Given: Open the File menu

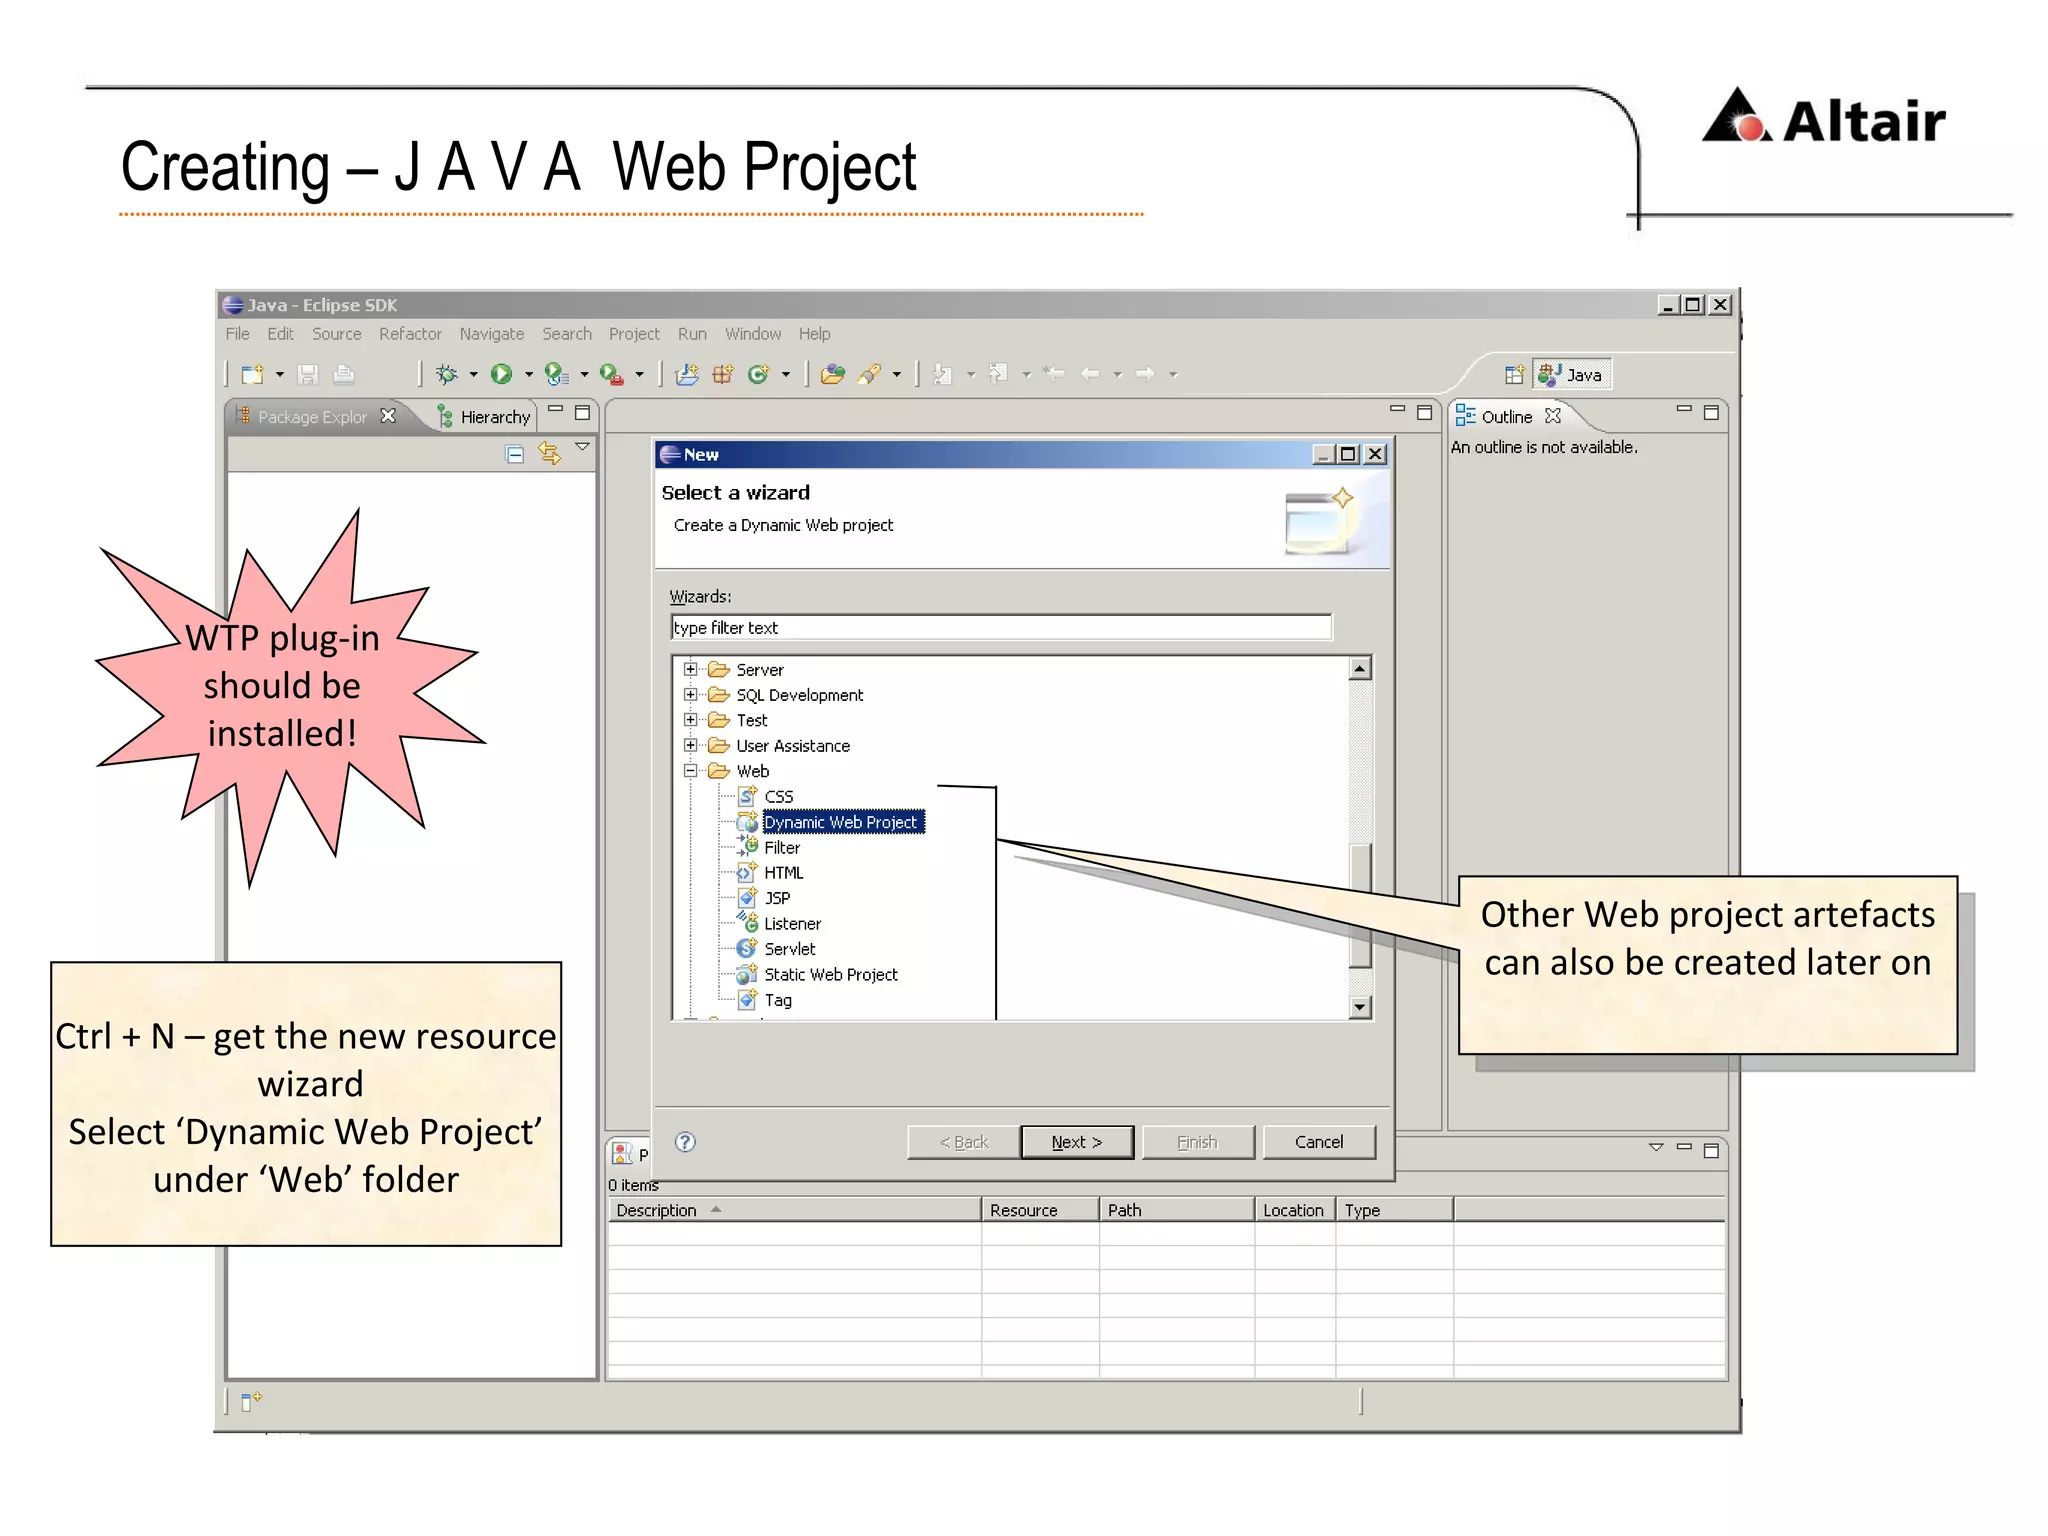Looking at the screenshot, I should click(x=237, y=334).
